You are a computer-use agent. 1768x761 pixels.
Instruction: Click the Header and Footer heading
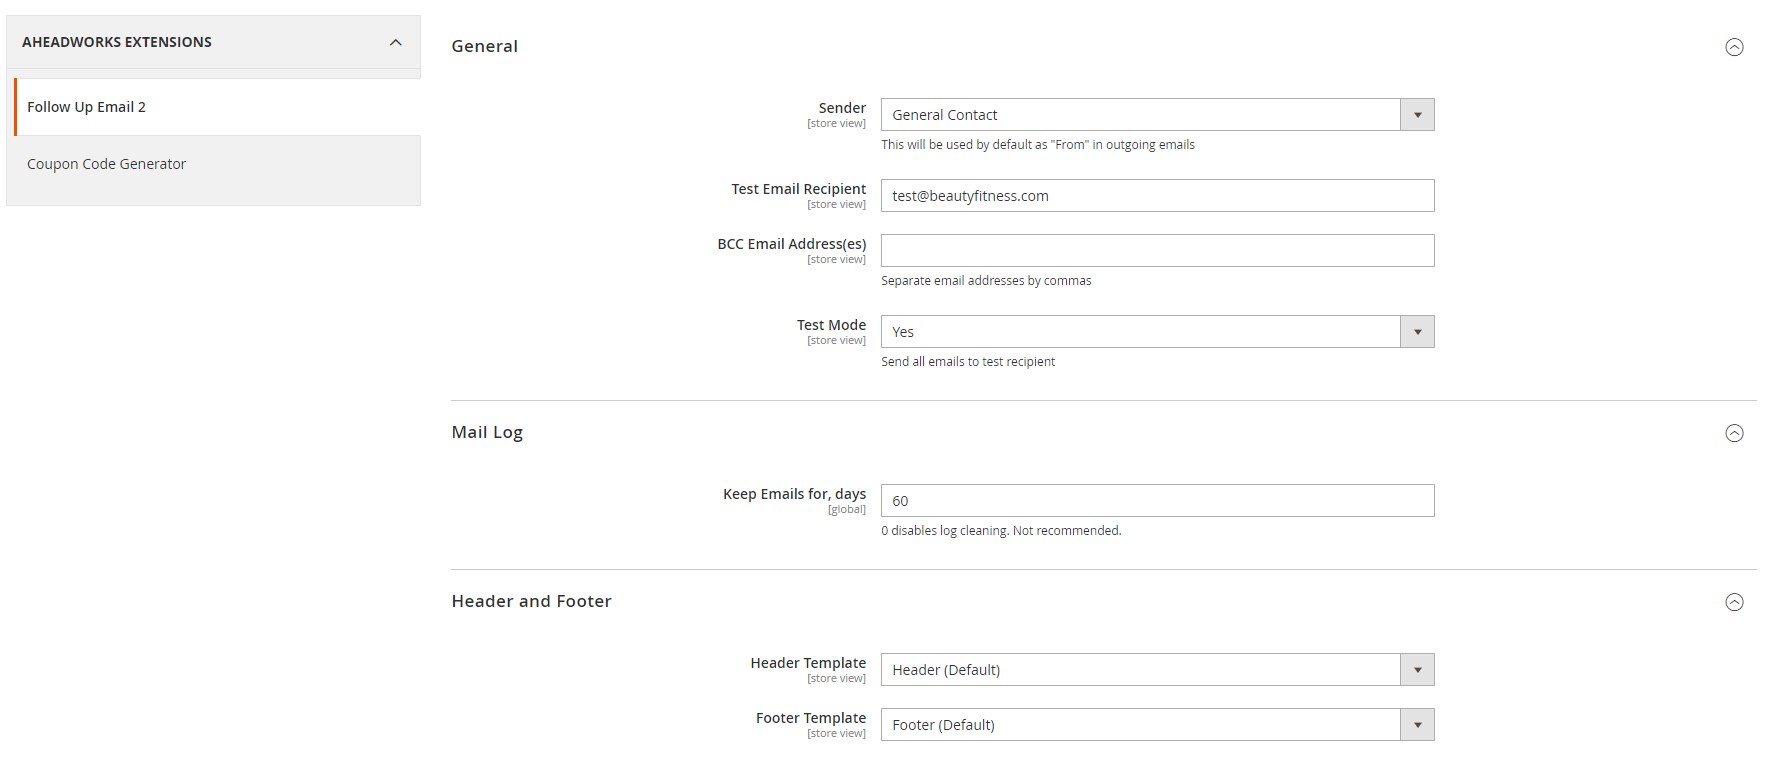tap(531, 601)
